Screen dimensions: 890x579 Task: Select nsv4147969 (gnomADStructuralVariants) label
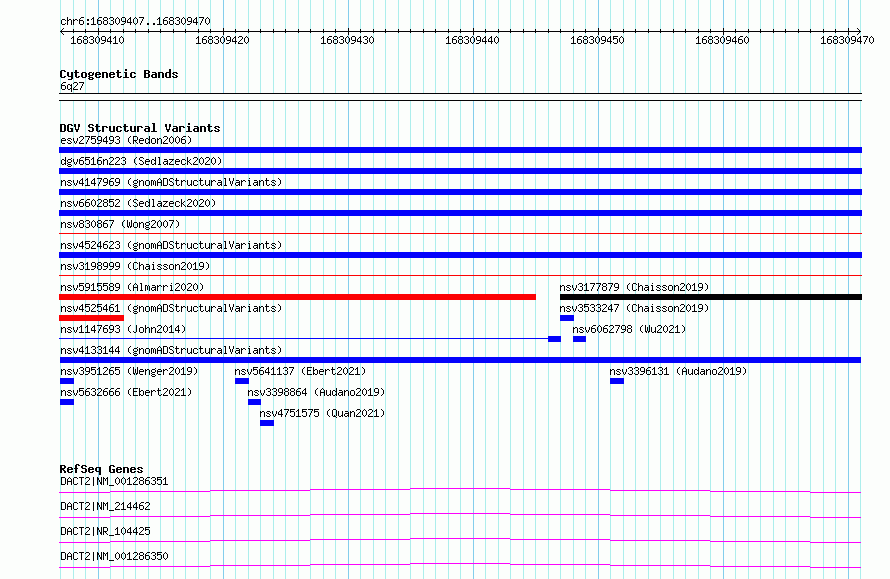(x=171, y=182)
